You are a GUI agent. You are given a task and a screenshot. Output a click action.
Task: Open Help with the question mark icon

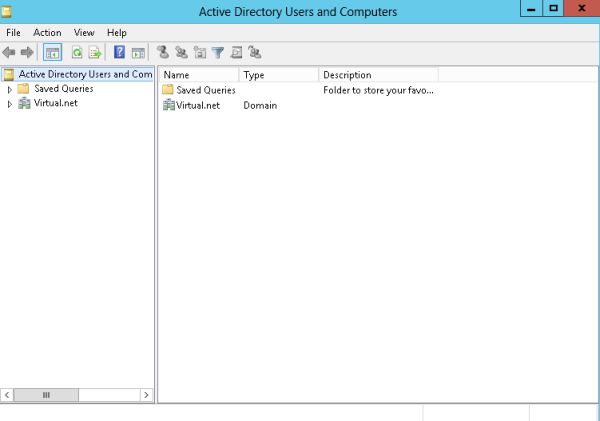click(119, 52)
